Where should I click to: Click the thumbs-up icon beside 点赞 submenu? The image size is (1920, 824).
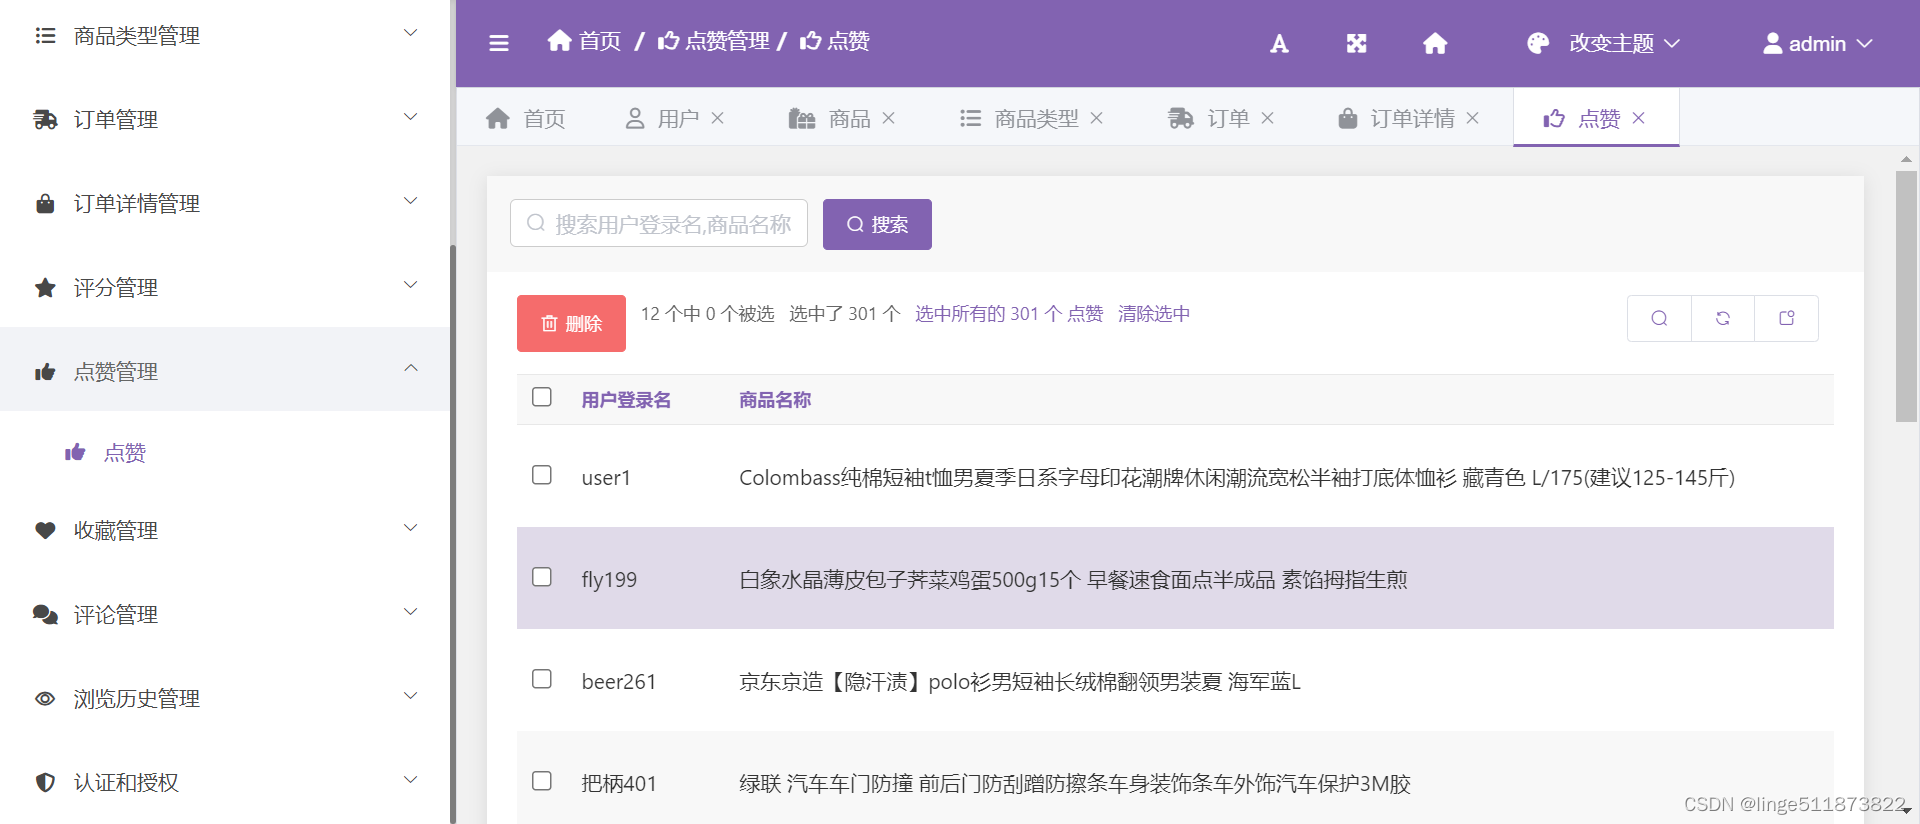(x=75, y=453)
